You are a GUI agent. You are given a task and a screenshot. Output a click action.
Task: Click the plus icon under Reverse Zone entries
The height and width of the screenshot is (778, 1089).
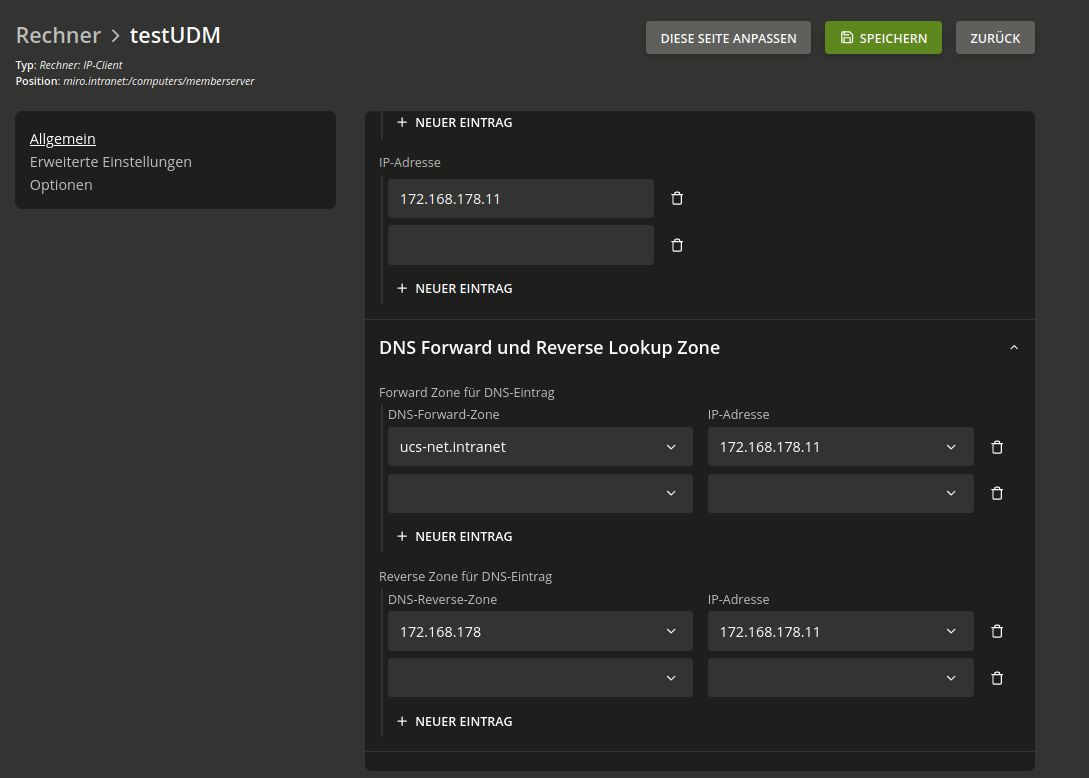click(x=402, y=721)
